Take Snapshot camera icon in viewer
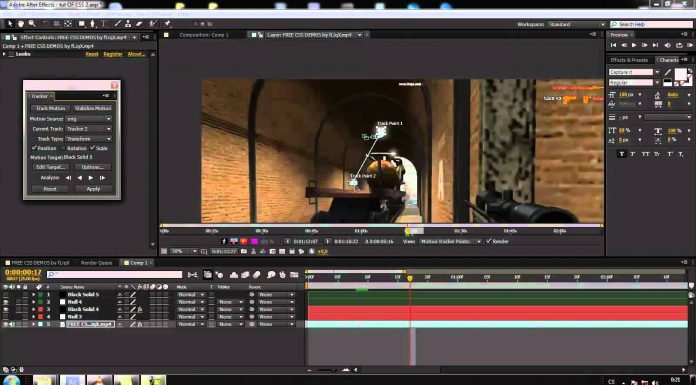 (244, 251)
